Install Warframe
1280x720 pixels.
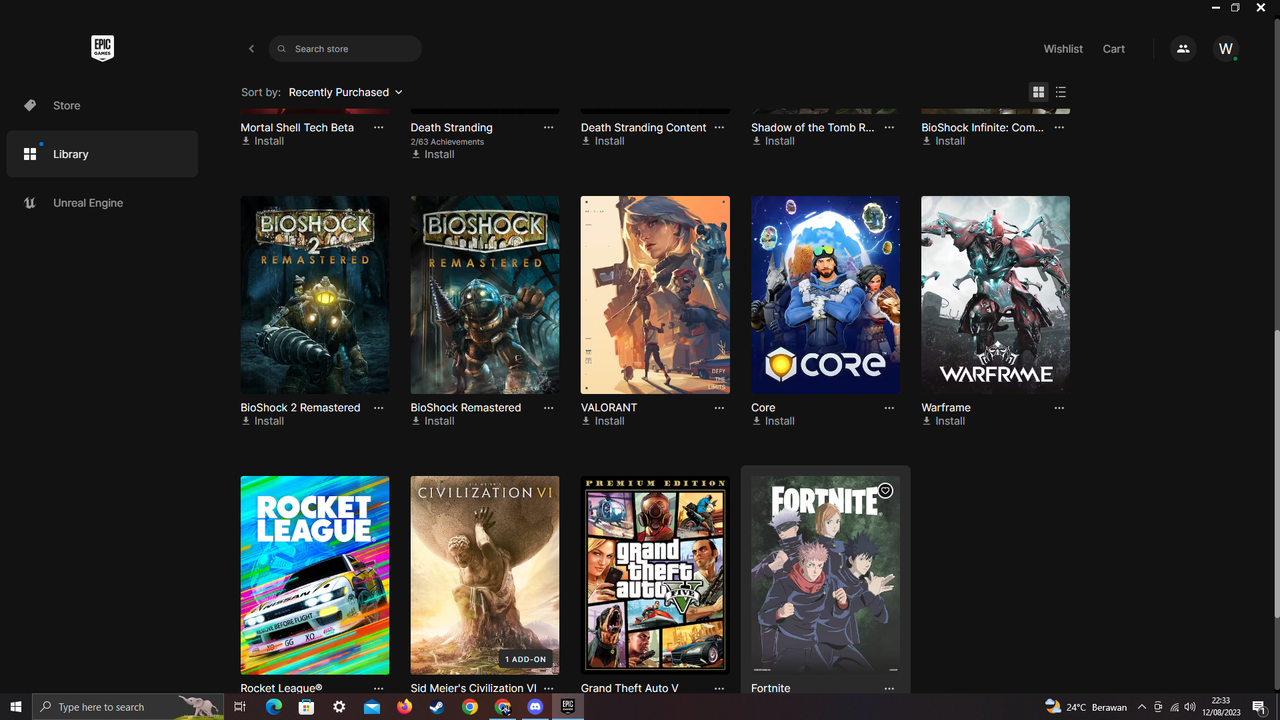(943, 421)
